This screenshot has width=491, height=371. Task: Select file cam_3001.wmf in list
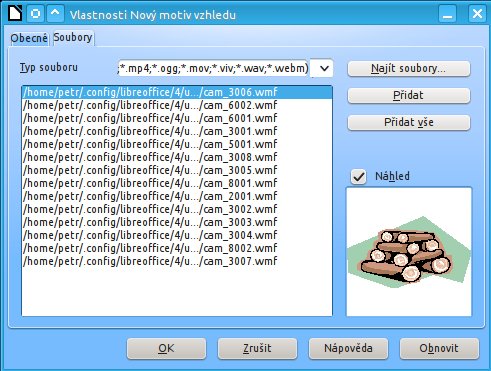pos(177,131)
